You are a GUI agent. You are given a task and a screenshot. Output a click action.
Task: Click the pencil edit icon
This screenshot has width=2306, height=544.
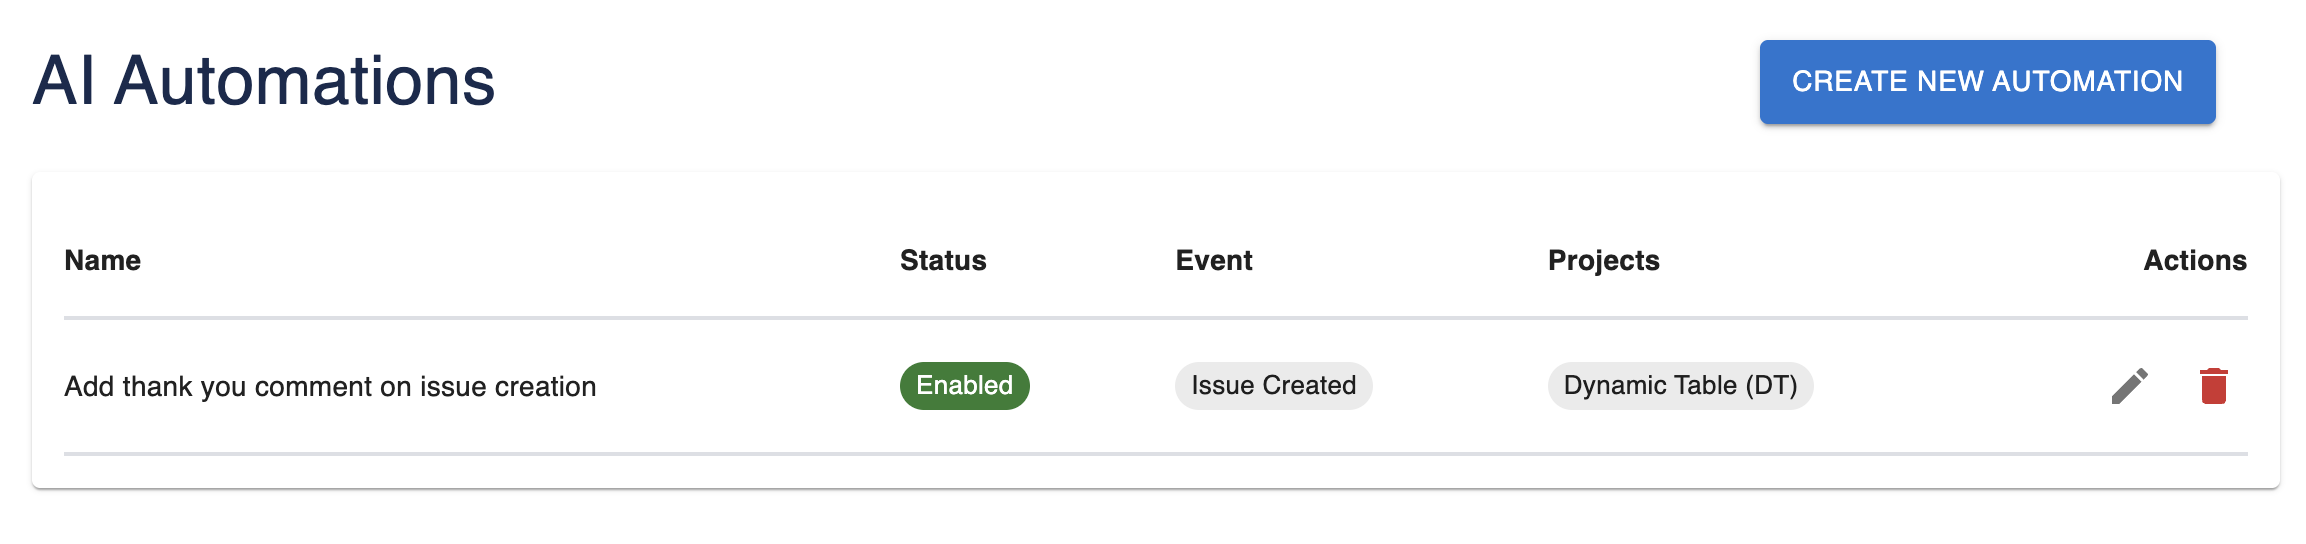[x=2129, y=386]
